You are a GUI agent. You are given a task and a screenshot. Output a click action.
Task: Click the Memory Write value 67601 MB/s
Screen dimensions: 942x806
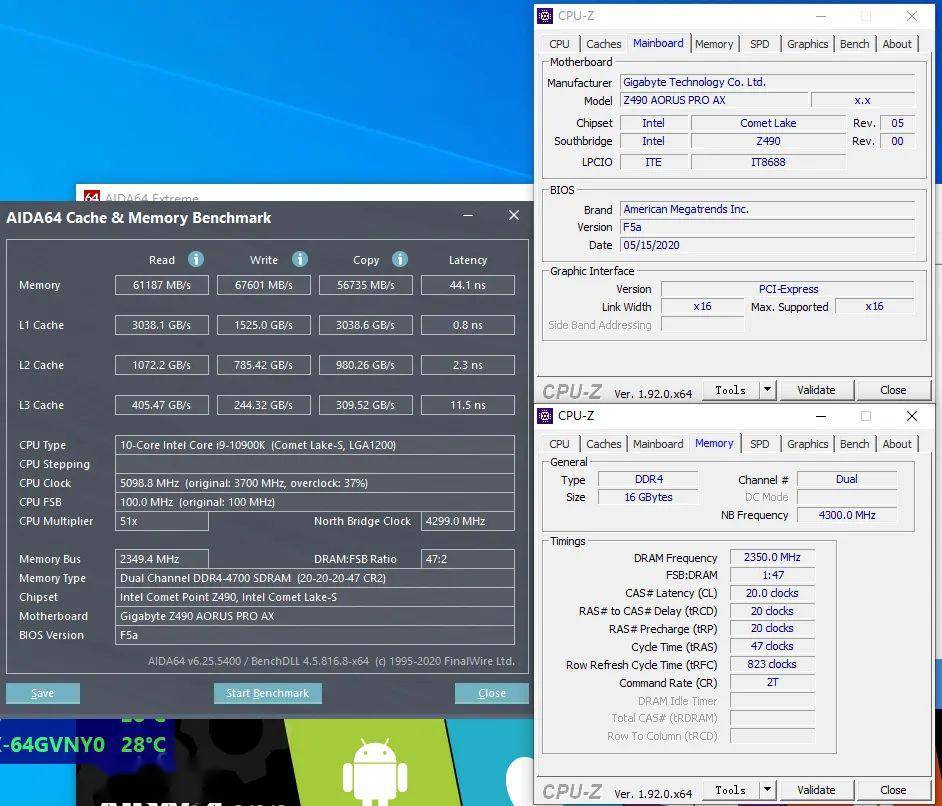[264, 285]
